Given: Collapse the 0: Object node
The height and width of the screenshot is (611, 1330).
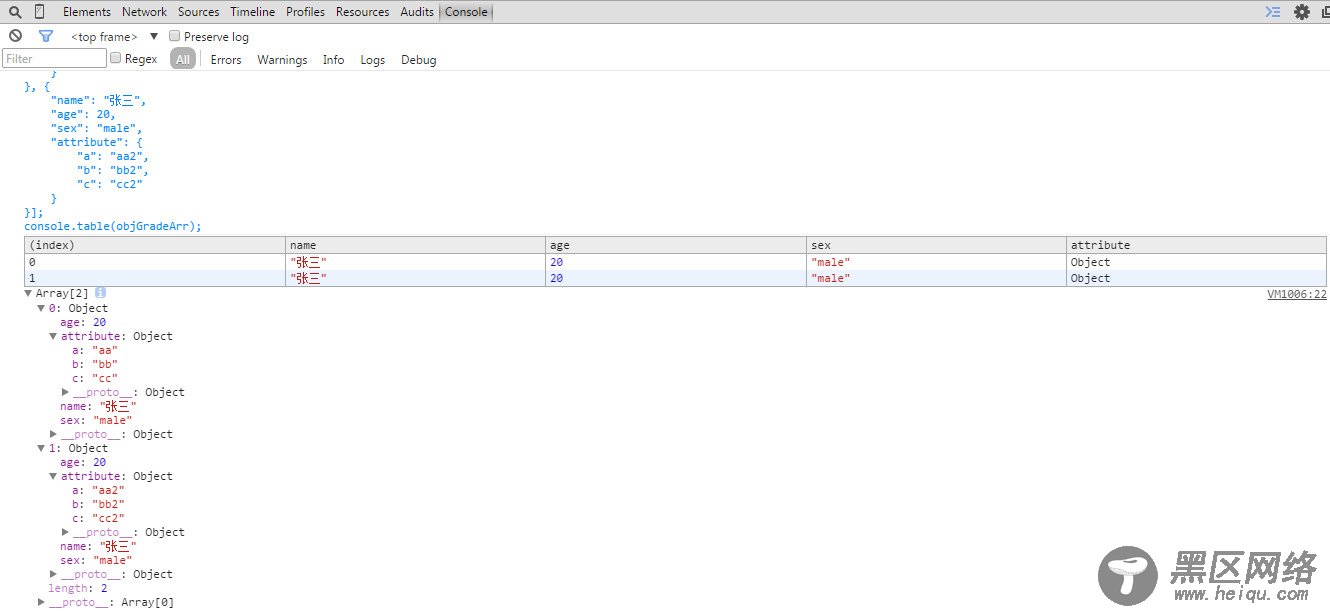Looking at the screenshot, I should 41,308.
